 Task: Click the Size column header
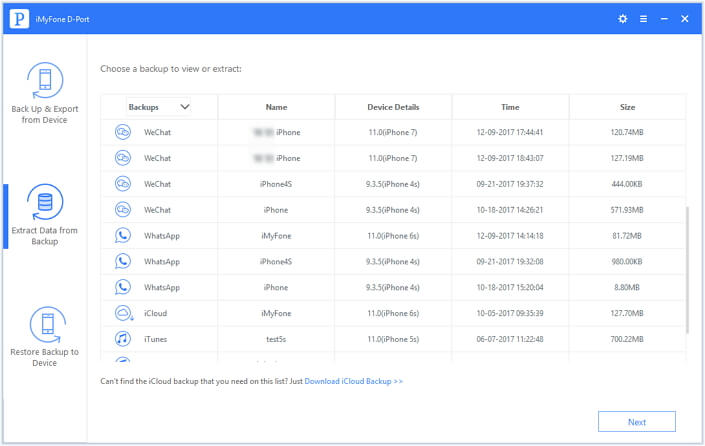(627, 107)
